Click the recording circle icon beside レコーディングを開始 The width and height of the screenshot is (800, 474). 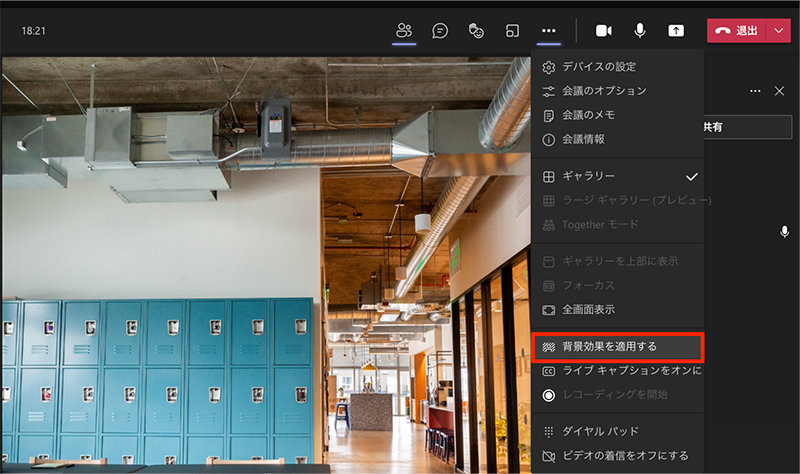[x=548, y=395]
